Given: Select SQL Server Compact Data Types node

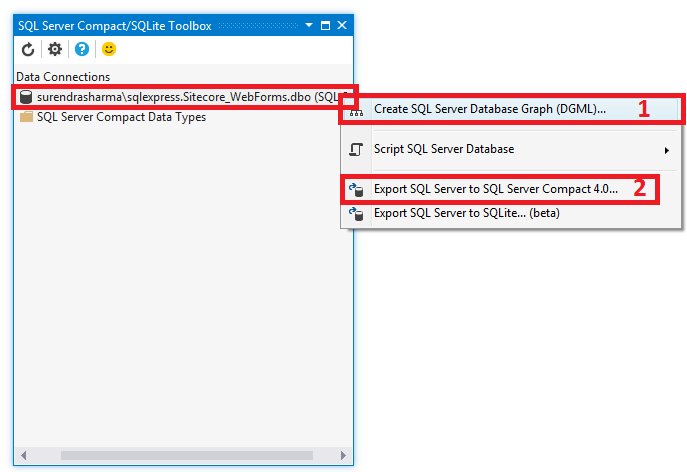Looking at the screenshot, I should pos(121,117).
